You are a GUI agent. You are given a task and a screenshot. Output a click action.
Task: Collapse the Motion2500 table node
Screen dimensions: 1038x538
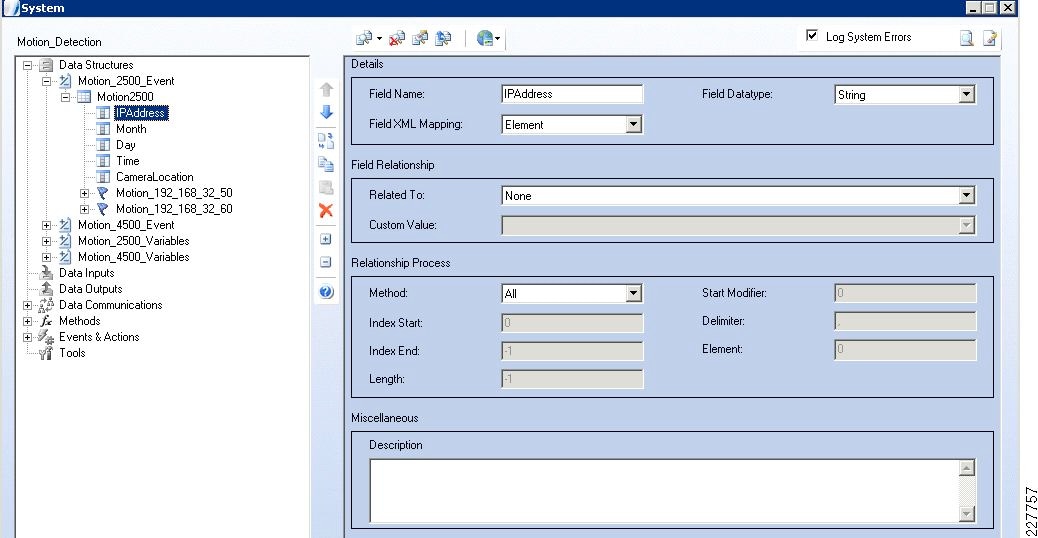pyautogui.click(x=65, y=97)
